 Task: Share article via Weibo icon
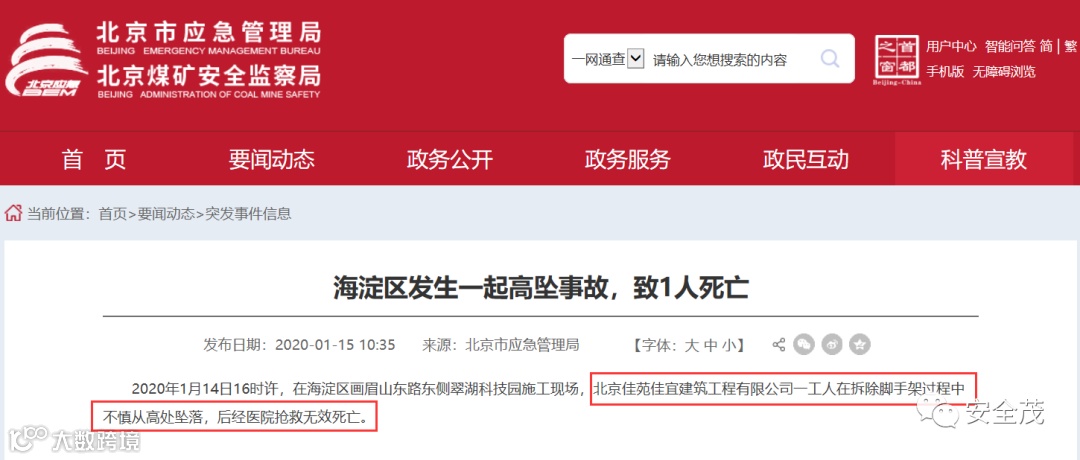(832, 344)
